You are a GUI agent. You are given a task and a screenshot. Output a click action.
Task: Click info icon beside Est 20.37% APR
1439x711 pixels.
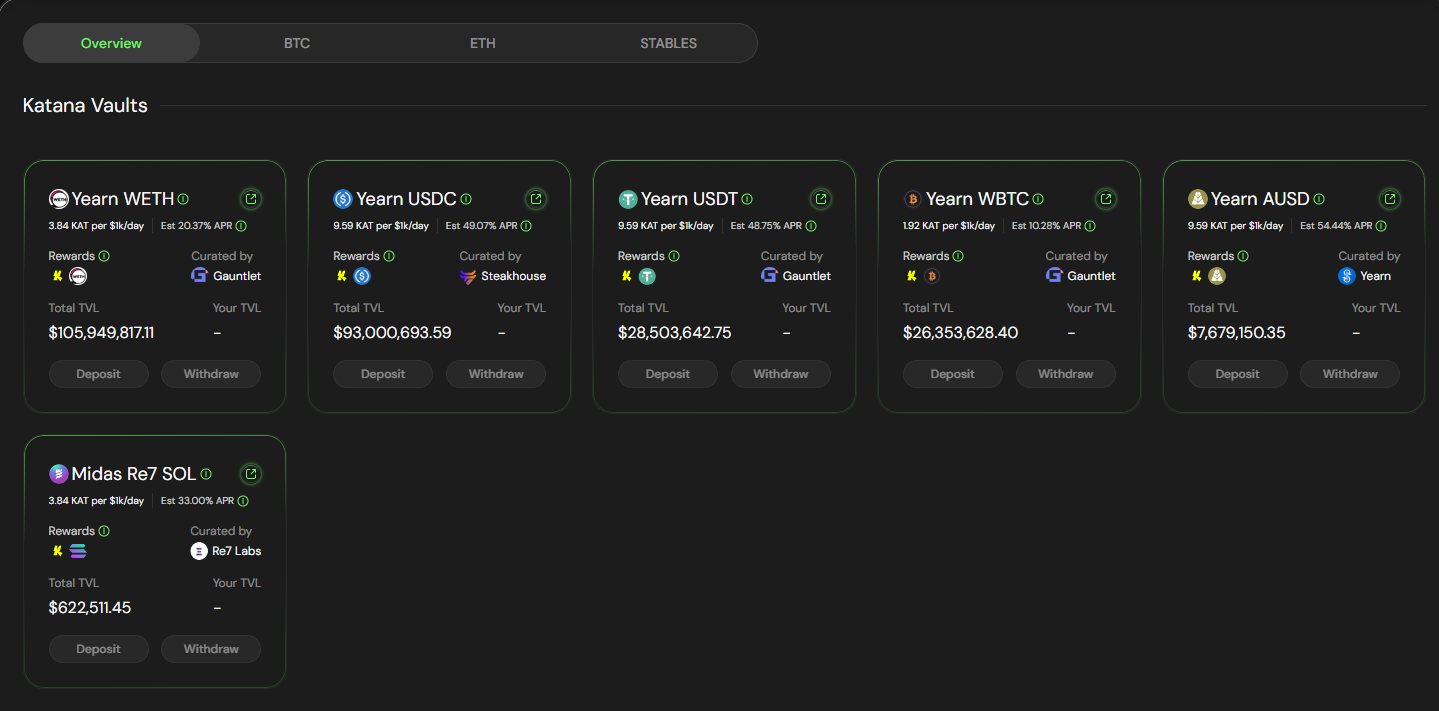pyautogui.click(x=241, y=226)
